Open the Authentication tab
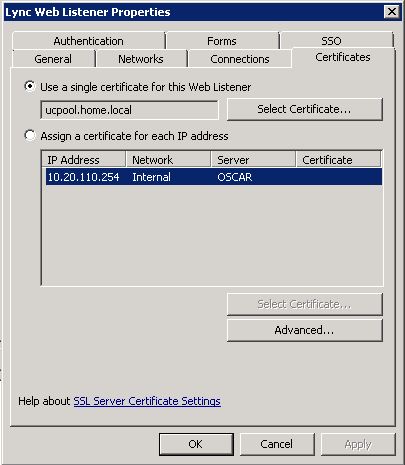405x465 pixels. pyautogui.click(x=88, y=41)
